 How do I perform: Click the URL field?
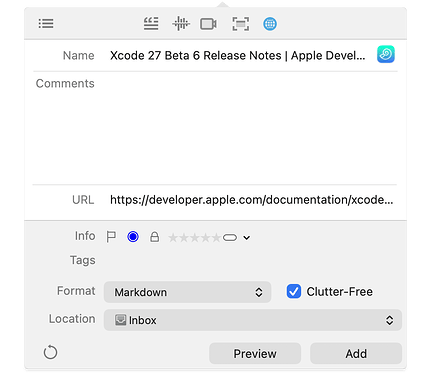[252, 200]
